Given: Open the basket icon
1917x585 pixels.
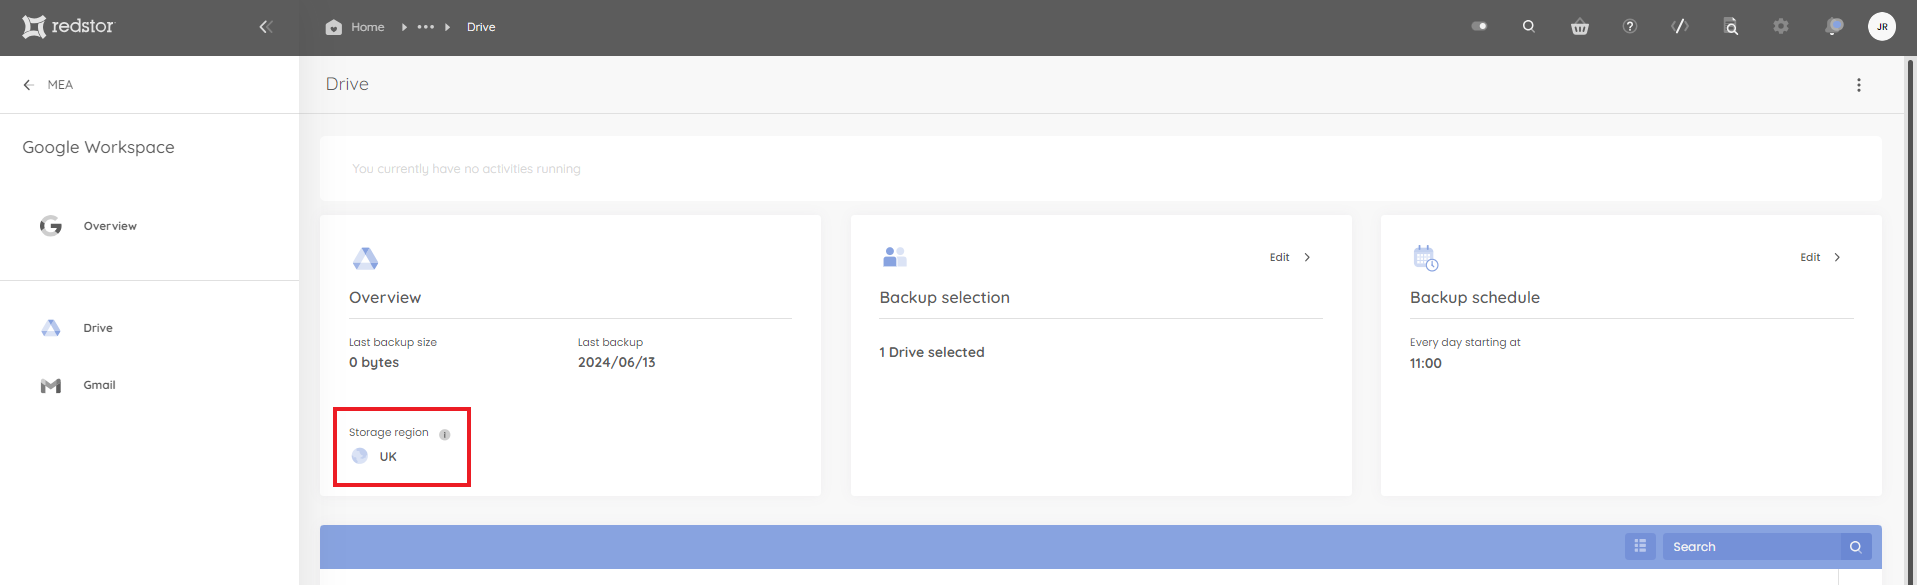Looking at the screenshot, I should (x=1580, y=27).
